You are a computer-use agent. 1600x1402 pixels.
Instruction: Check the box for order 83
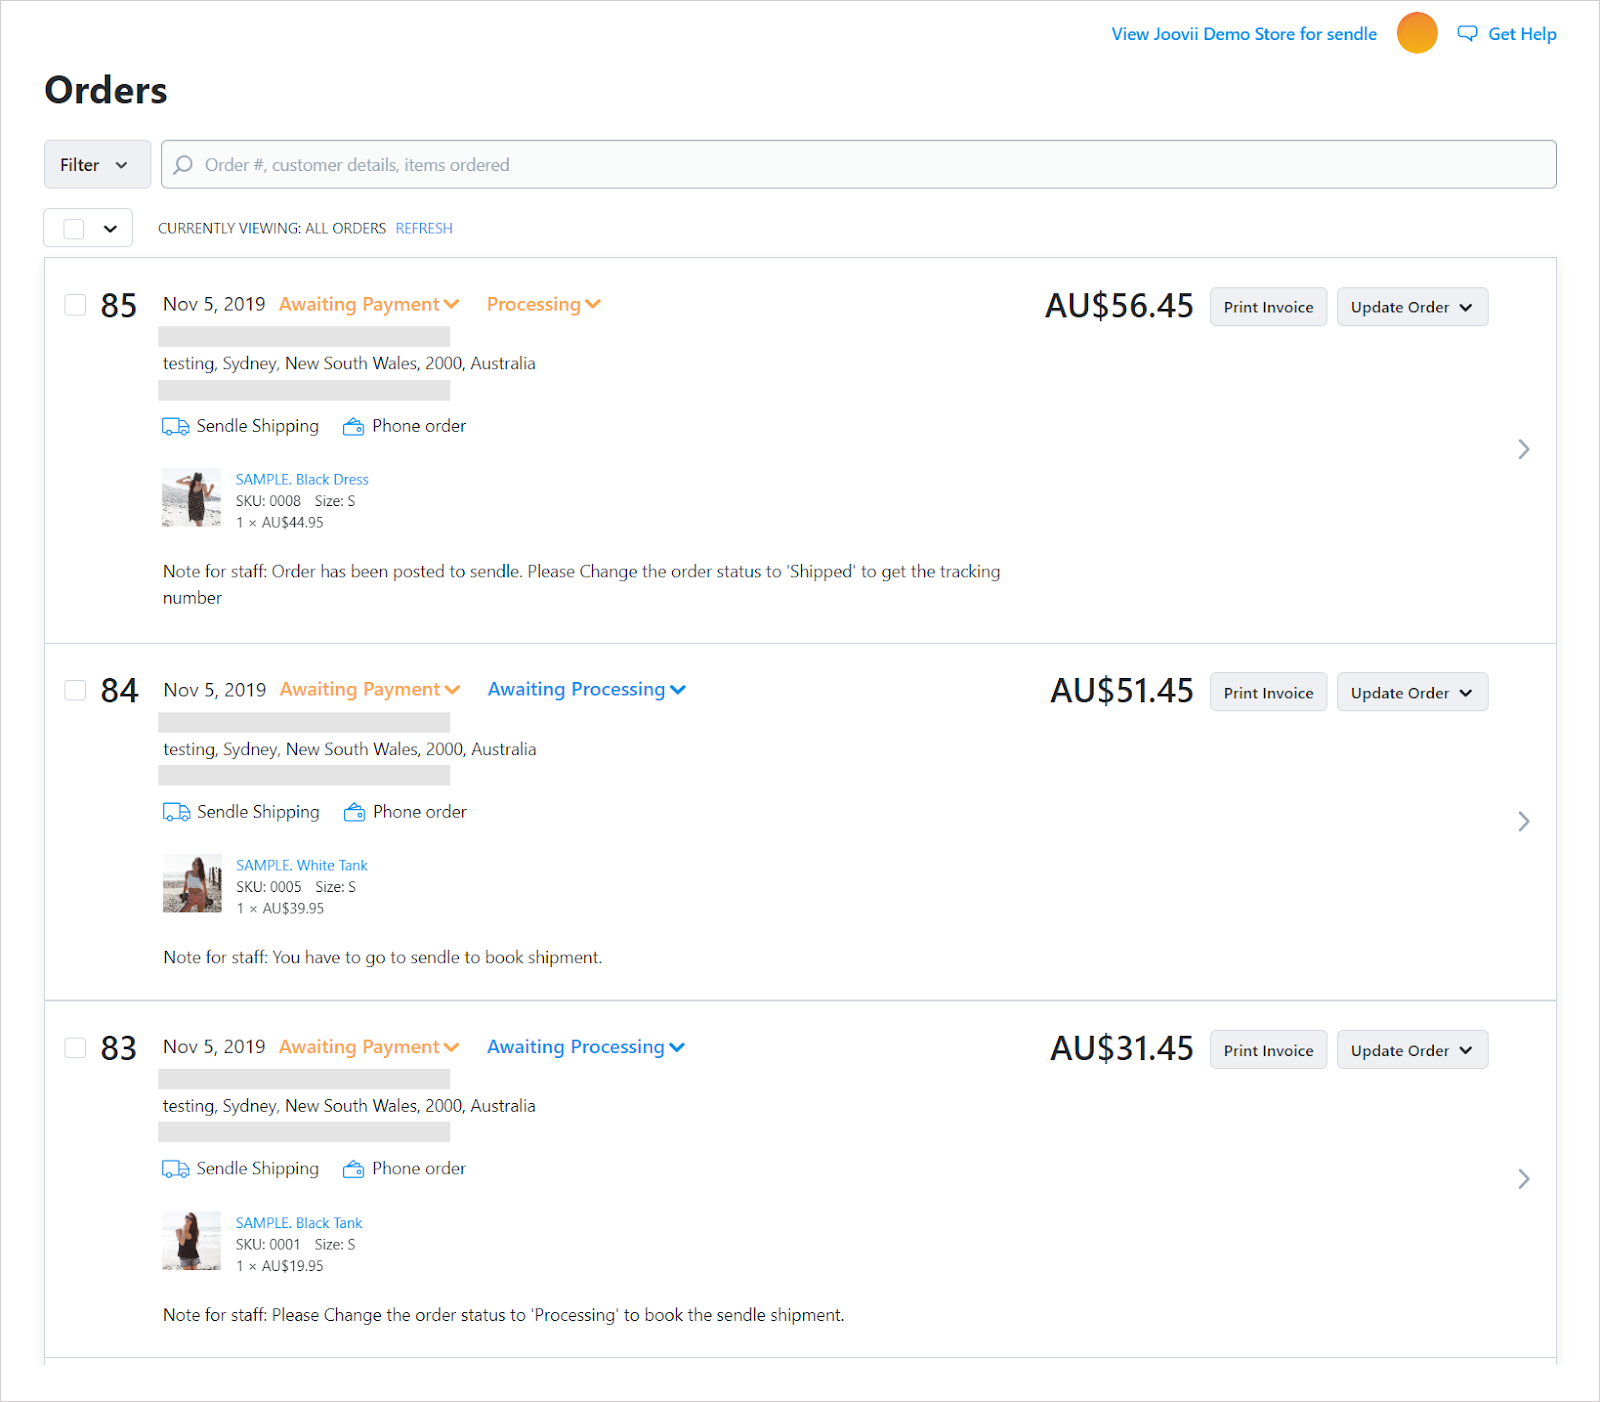pos(75,1047)
